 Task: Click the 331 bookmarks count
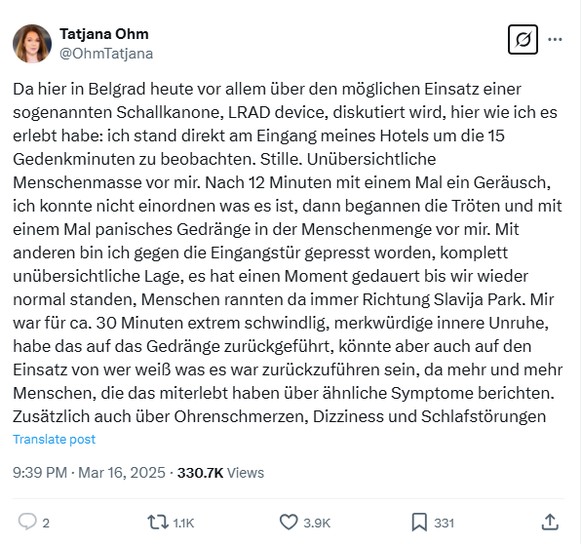click(444, 523)
